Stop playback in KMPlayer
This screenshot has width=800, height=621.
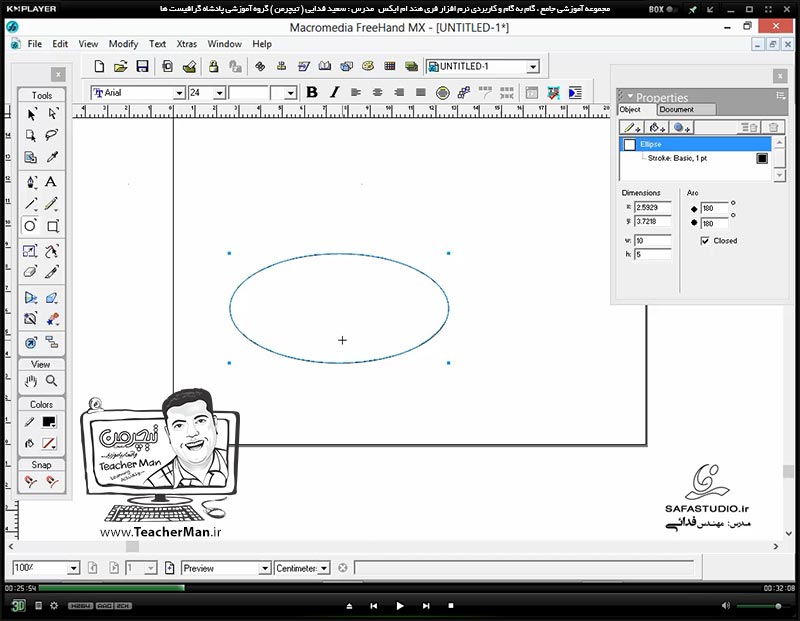tap(451, 606)
